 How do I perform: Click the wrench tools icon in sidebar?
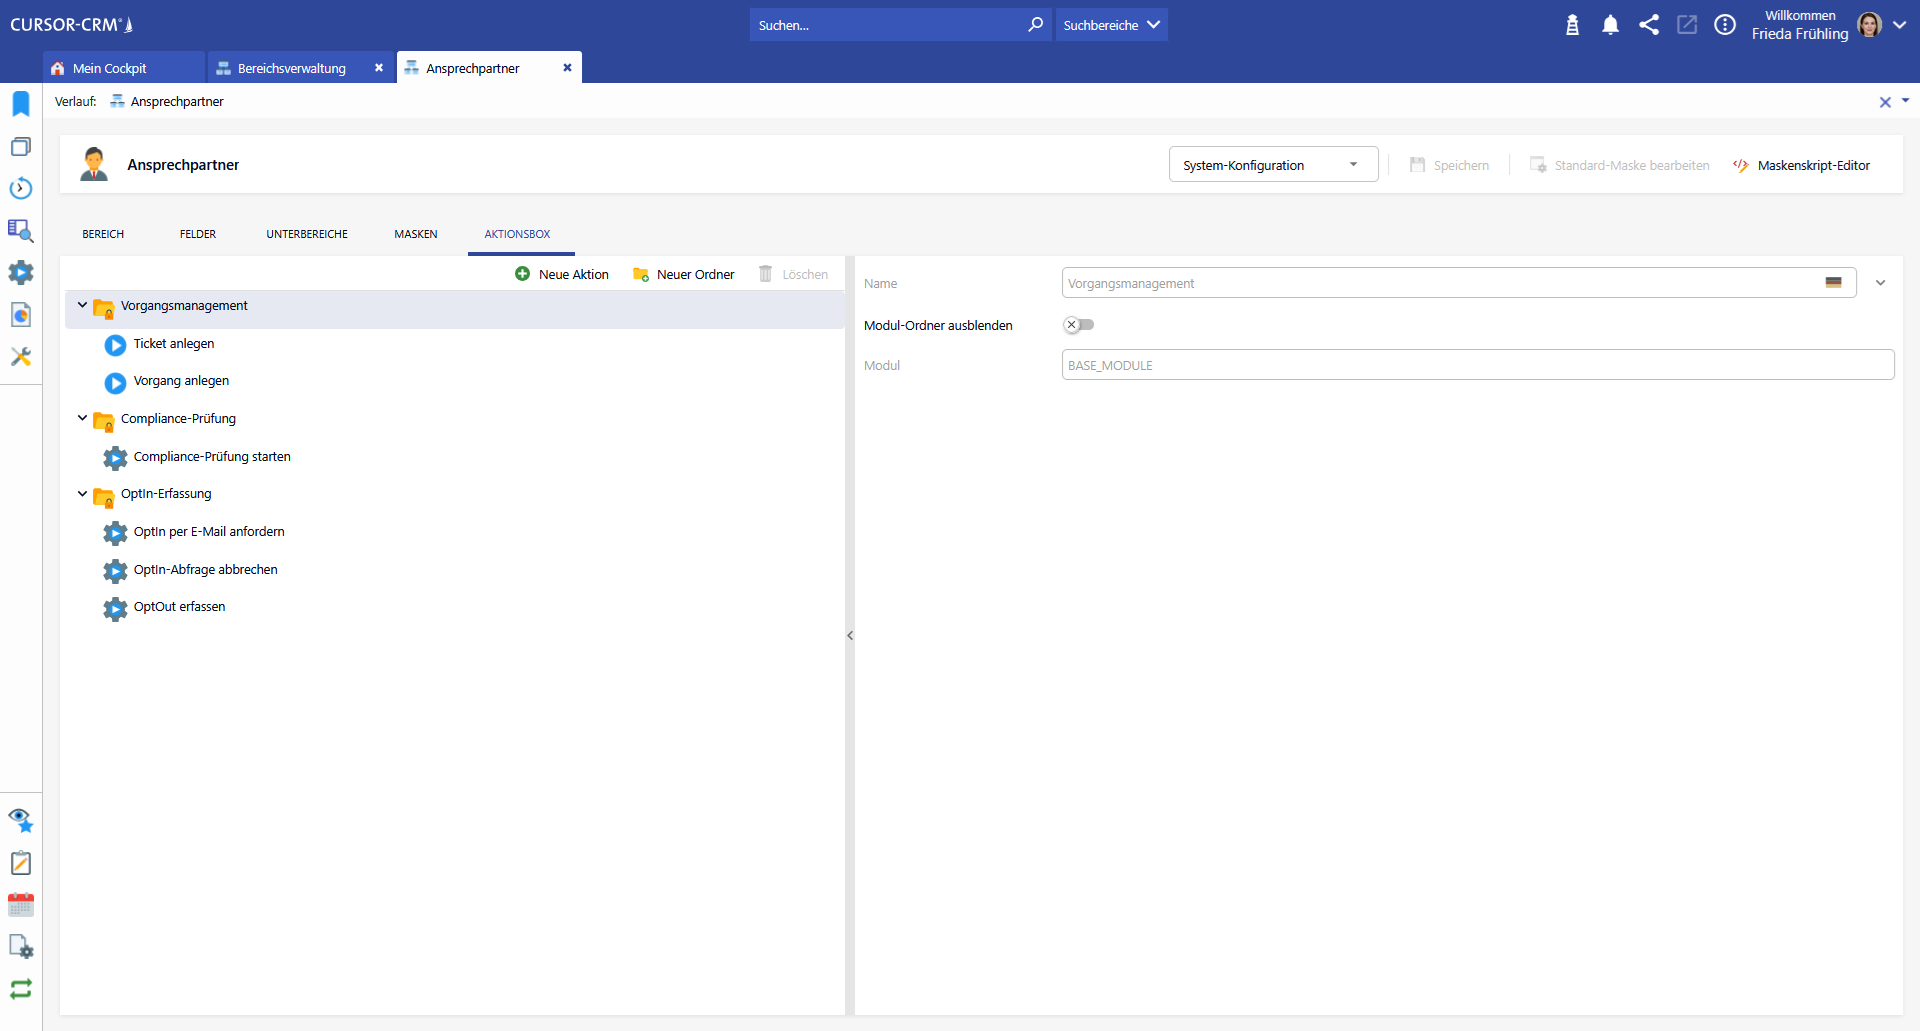pos(21,357)
